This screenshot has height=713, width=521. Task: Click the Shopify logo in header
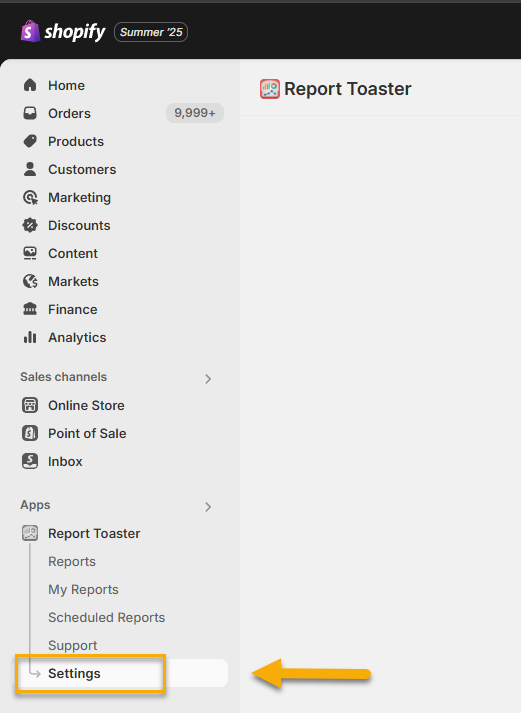point(63,32)
